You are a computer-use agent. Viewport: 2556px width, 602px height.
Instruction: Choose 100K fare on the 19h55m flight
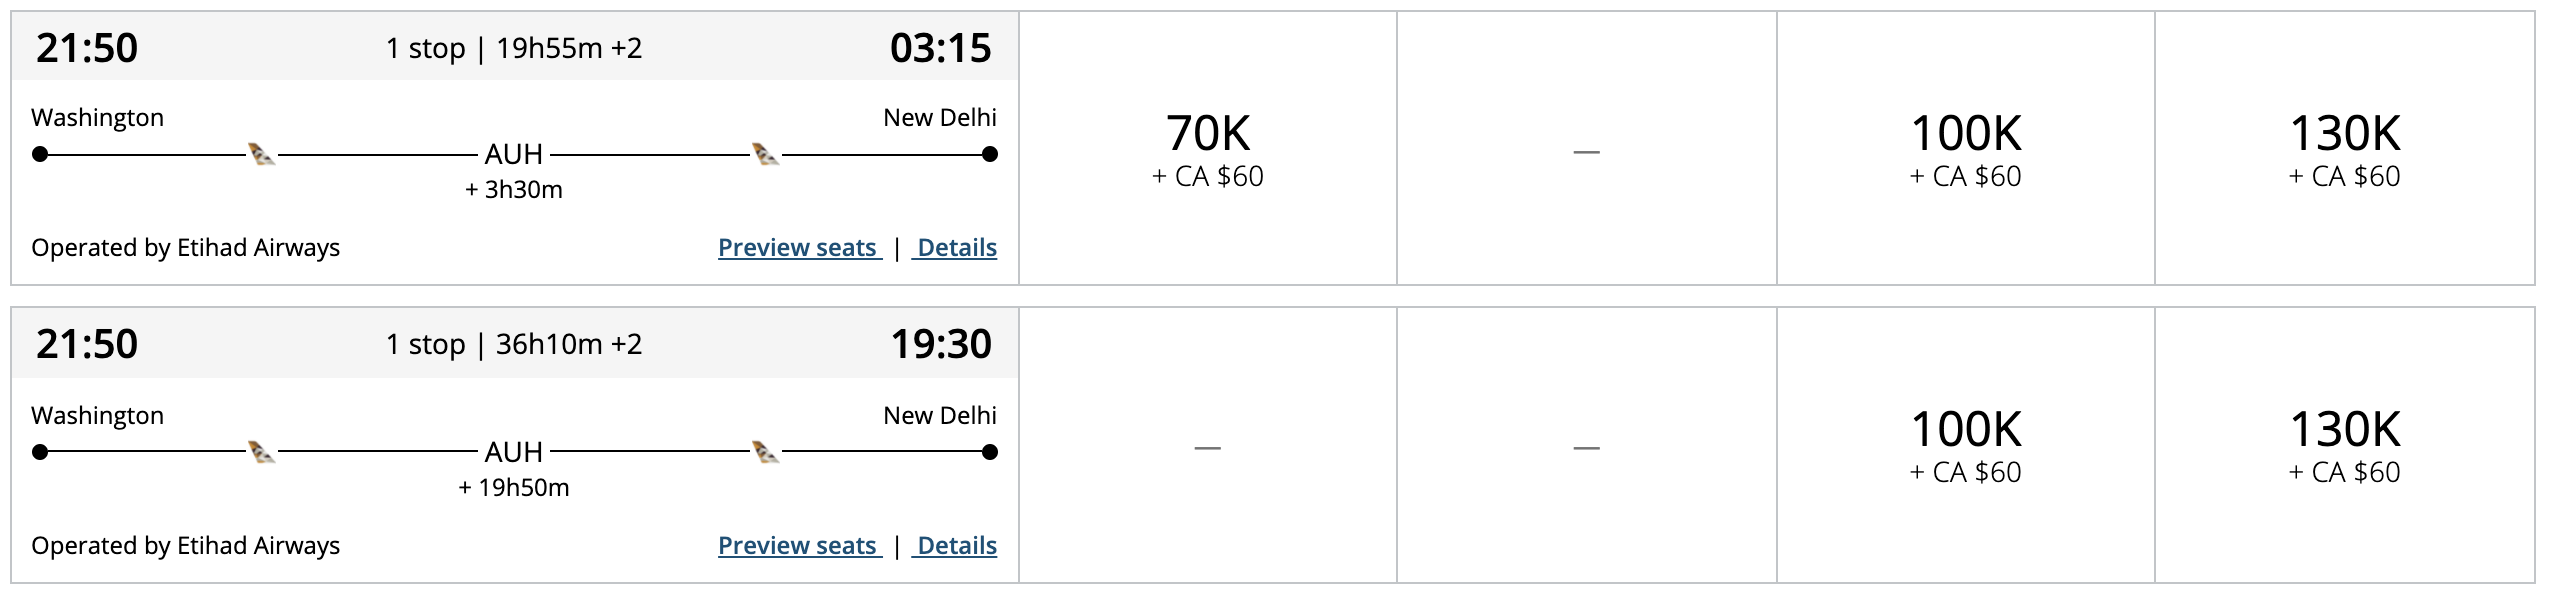1965,149
